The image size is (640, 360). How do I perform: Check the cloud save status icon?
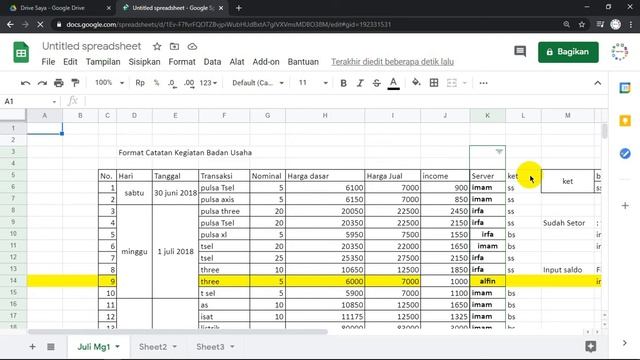coord(192,47)
